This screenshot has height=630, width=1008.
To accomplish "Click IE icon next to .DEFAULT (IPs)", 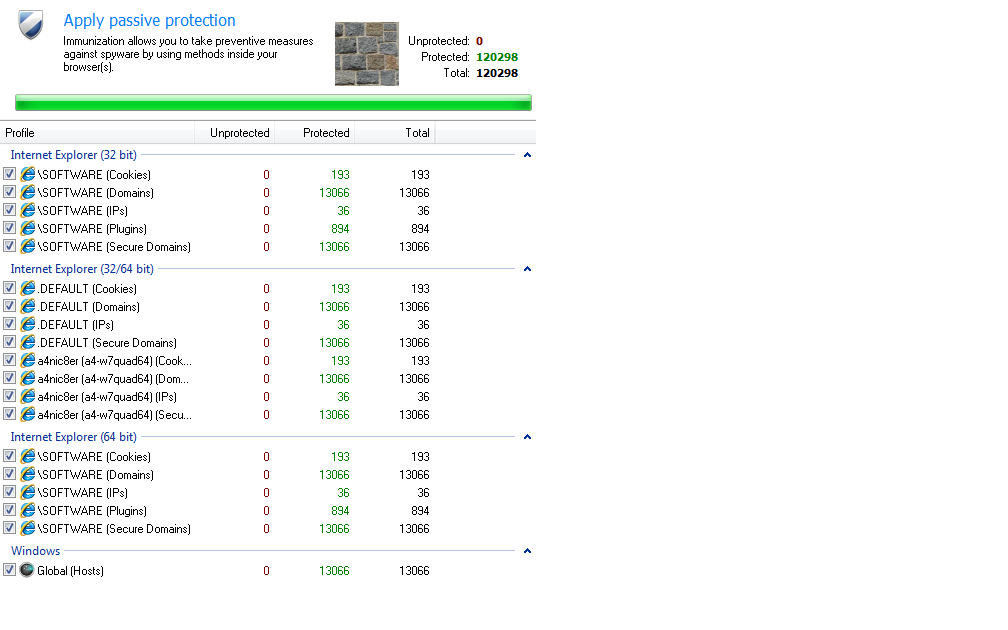I will point(28,324).
